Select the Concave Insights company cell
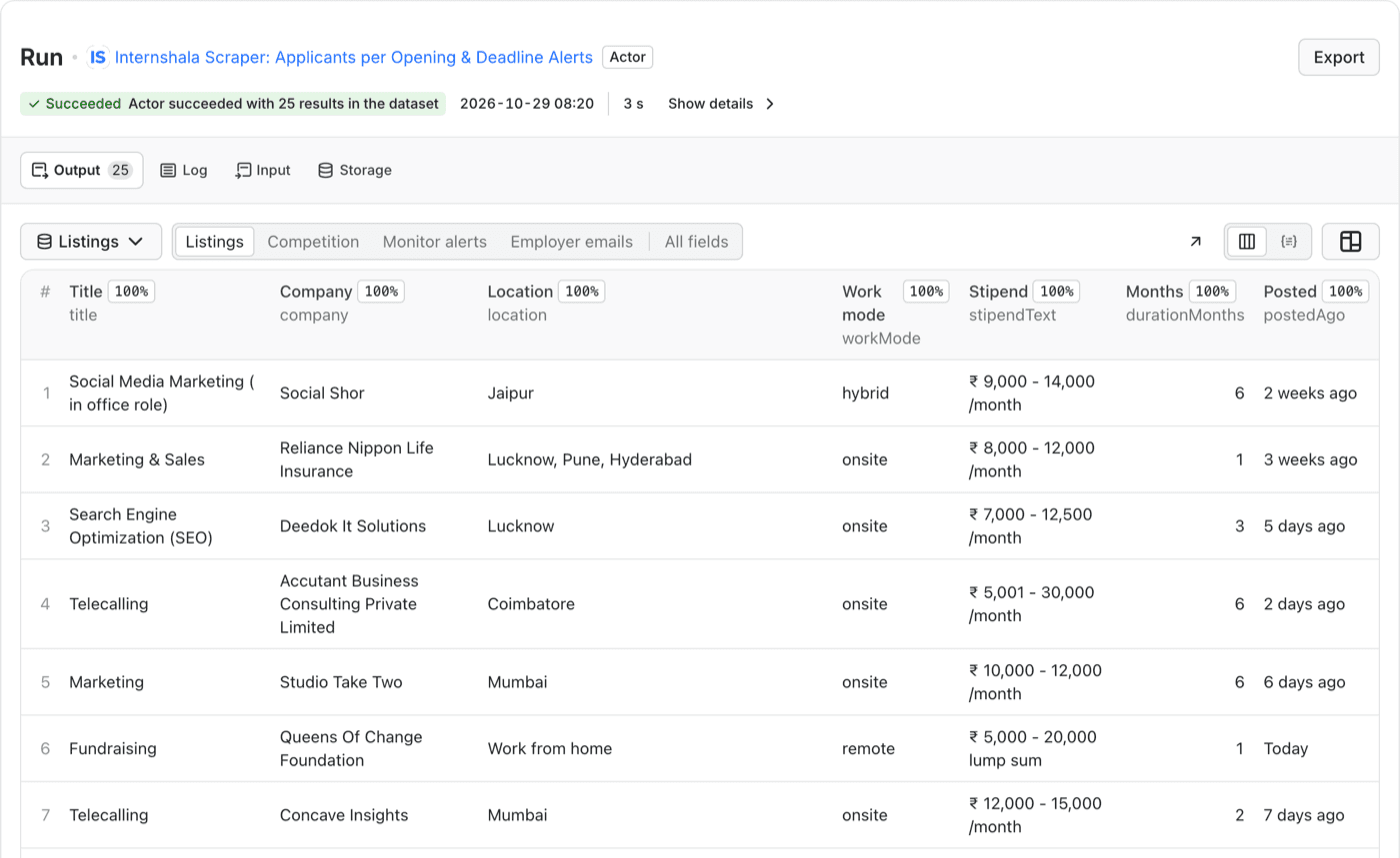This screenshot has height=858, width=1400. 344,815
